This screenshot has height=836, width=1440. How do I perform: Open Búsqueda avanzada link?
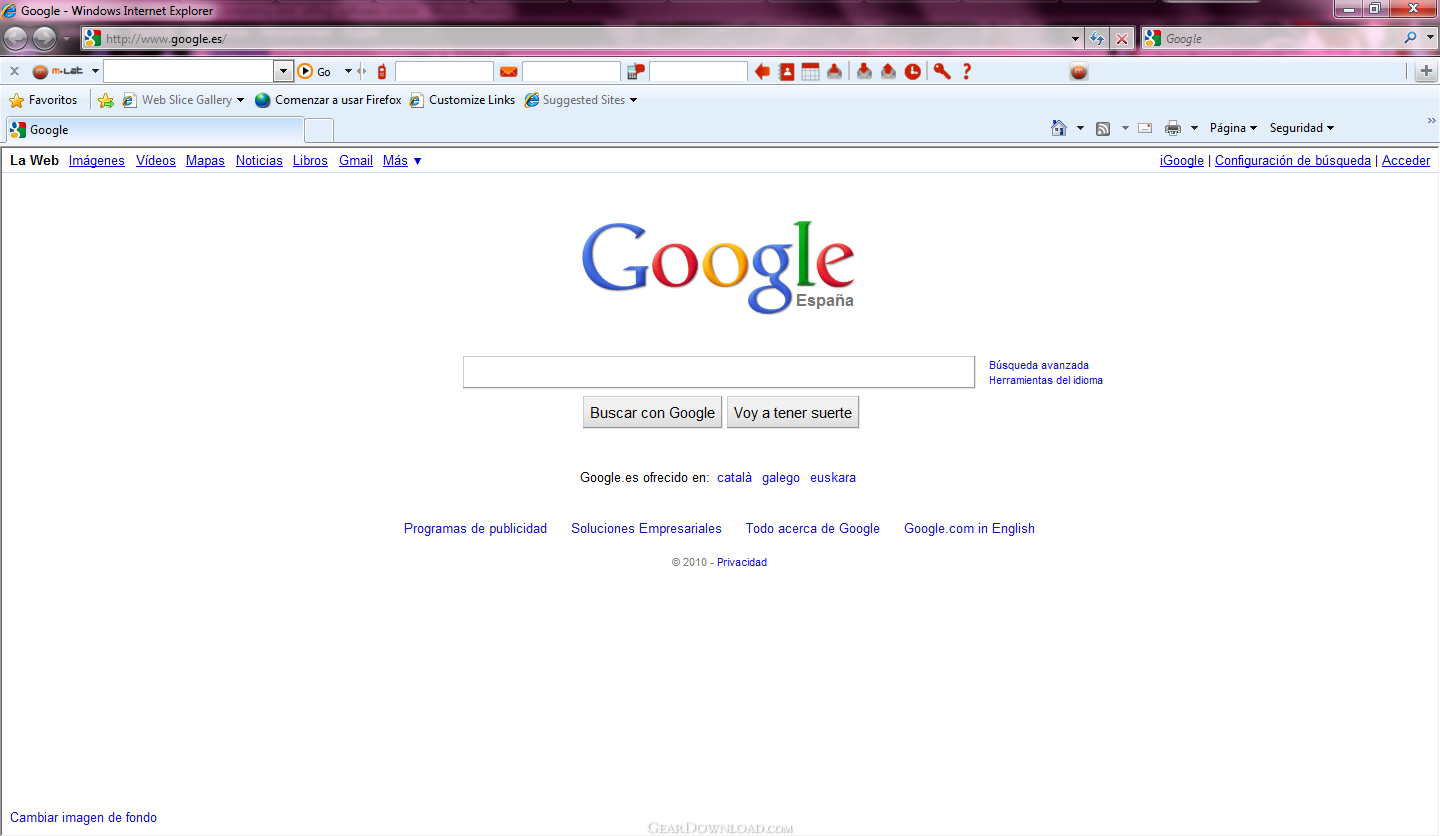tap(1039, 365)
